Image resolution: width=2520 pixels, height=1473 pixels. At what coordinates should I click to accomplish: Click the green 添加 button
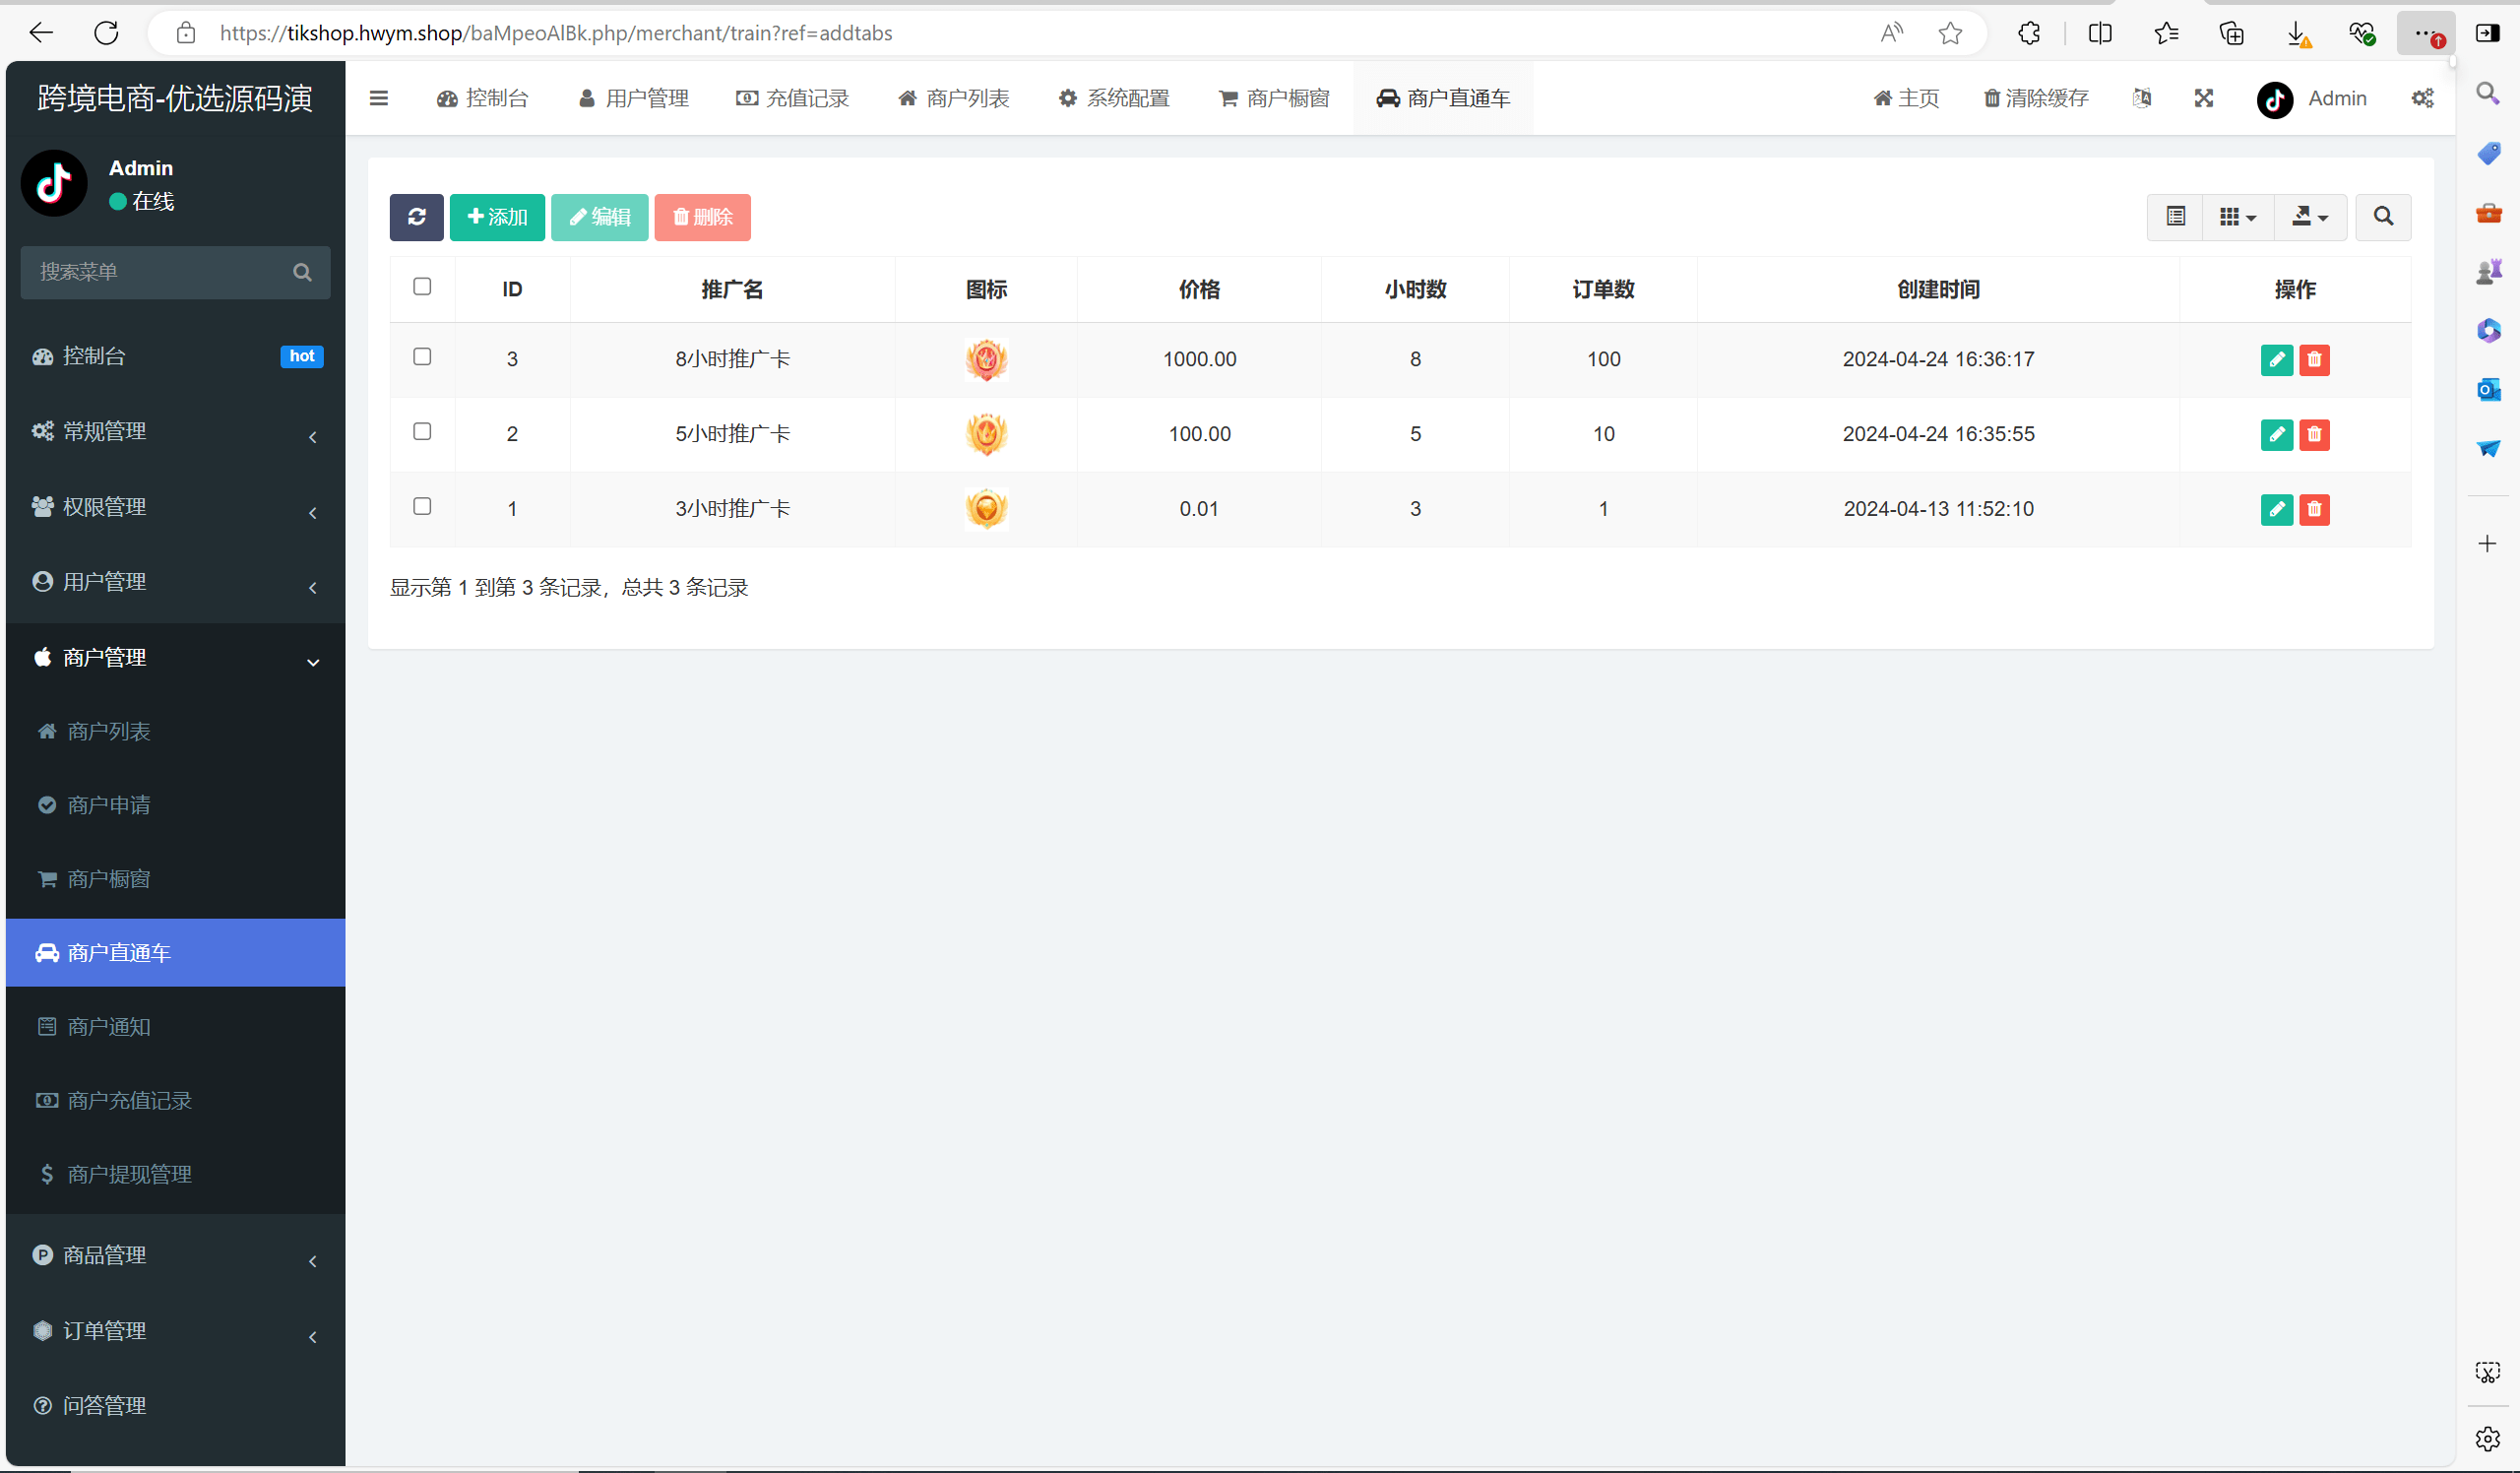point(497,217)
